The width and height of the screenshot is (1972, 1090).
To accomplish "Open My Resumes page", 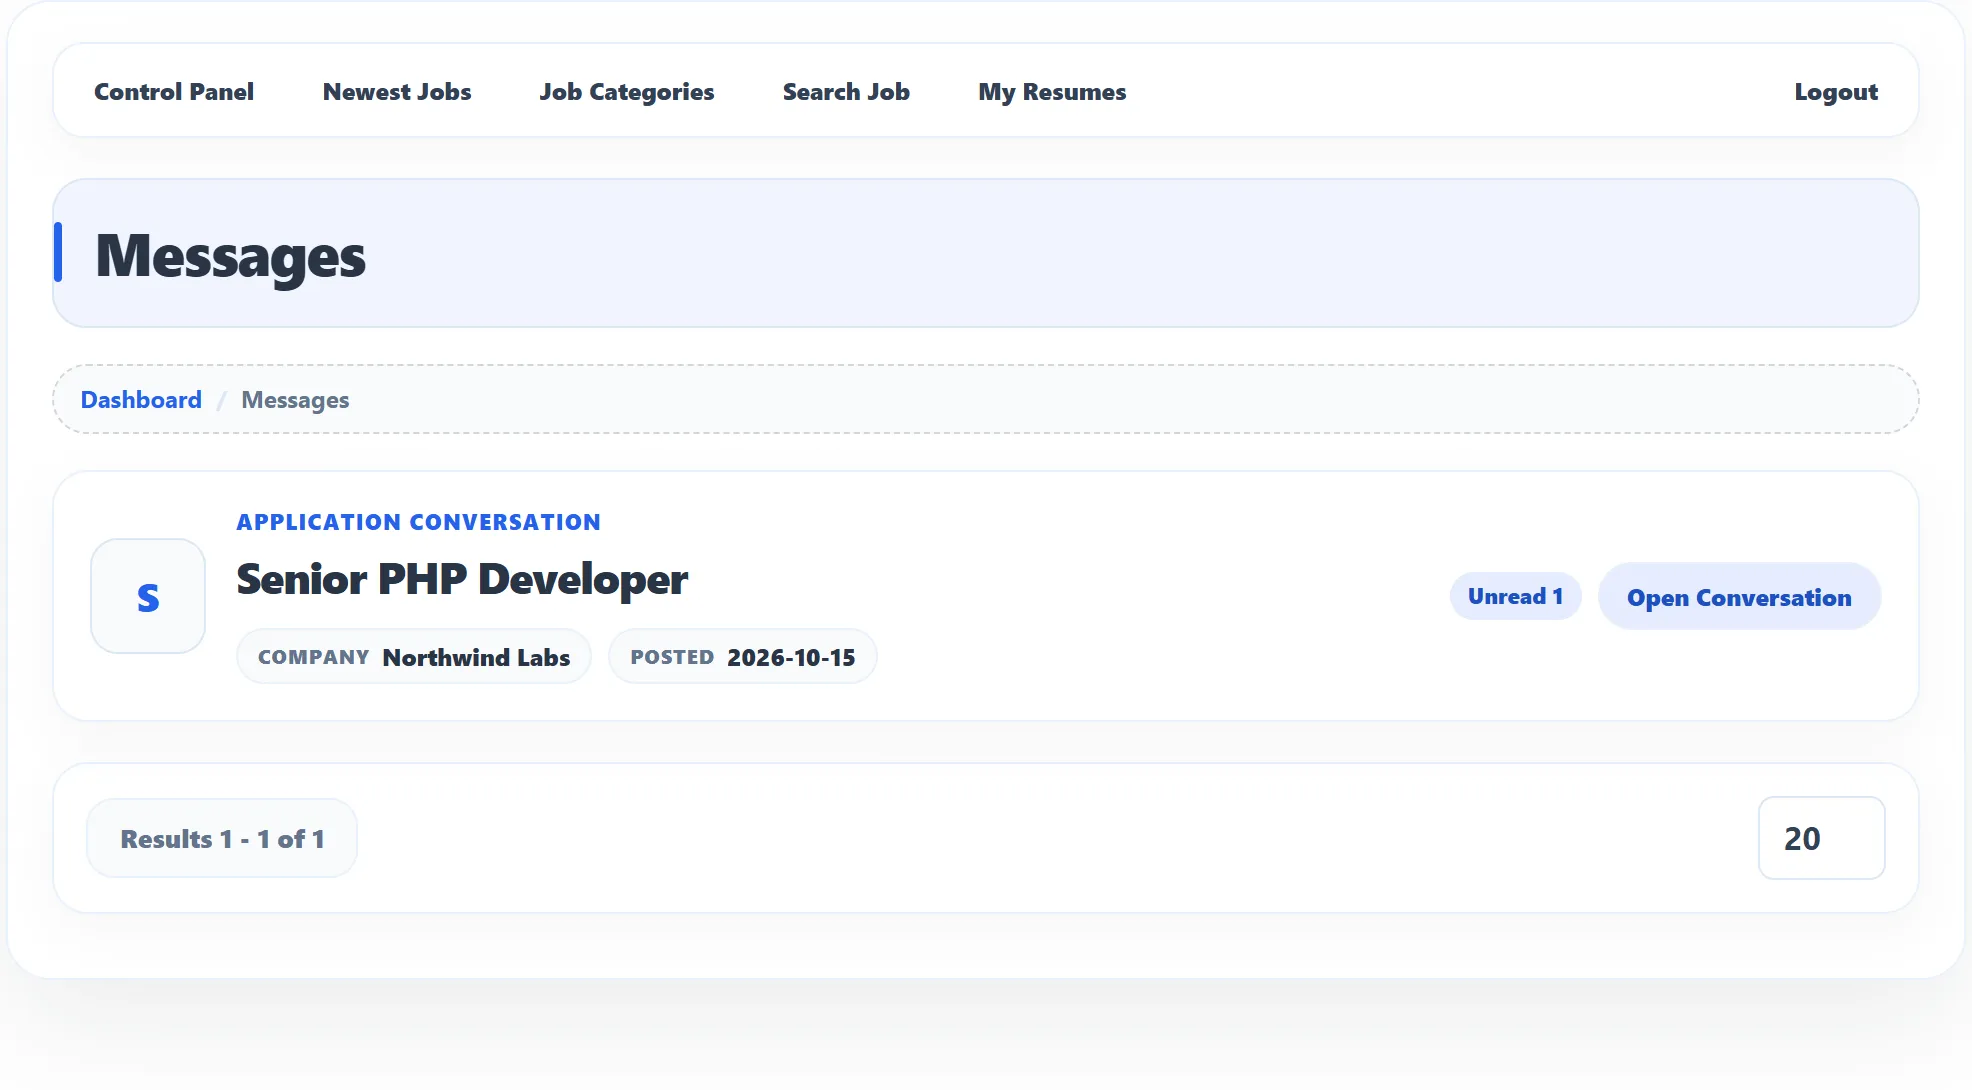I will 1052,91.
